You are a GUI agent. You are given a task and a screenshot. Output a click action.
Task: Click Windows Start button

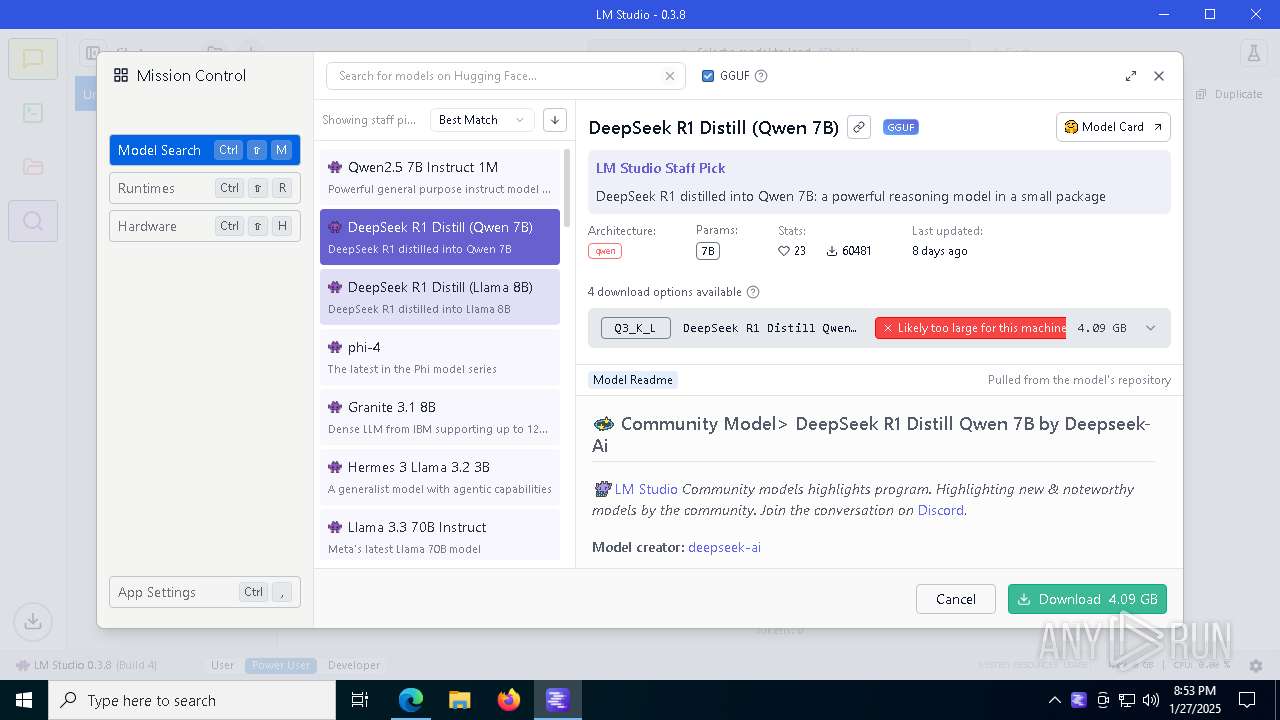24,700
